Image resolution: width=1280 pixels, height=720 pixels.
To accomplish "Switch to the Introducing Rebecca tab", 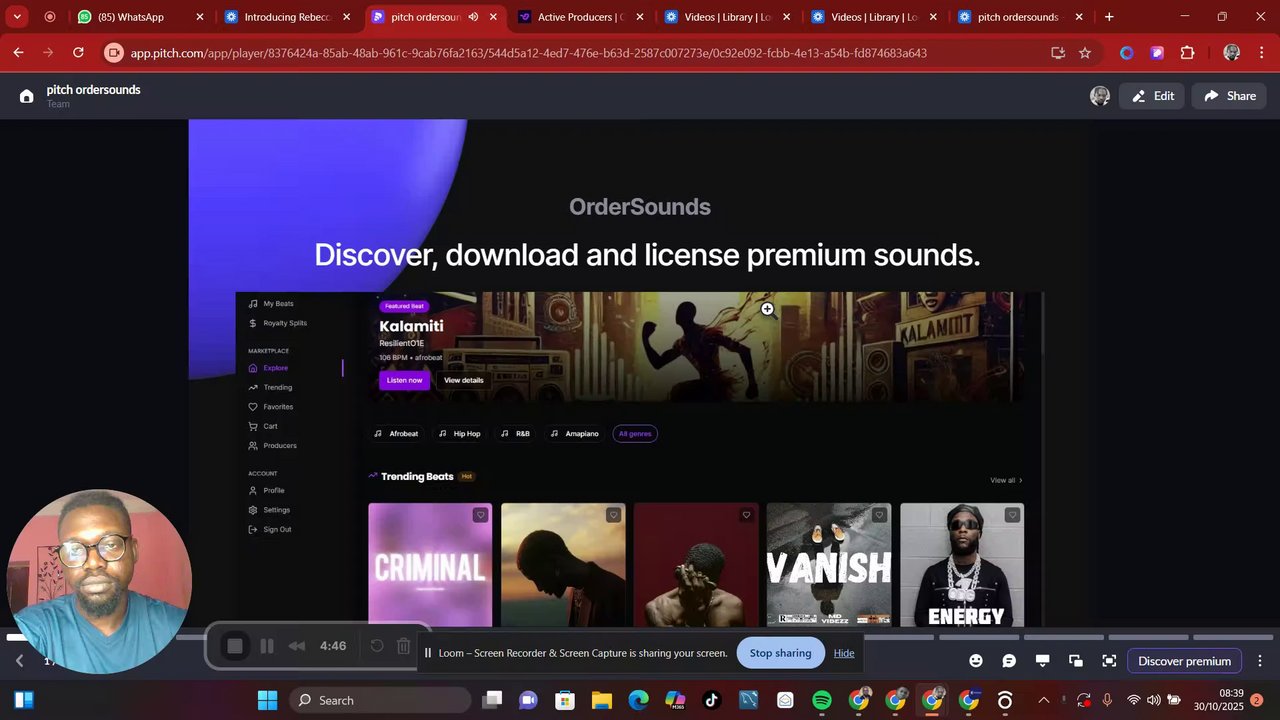I will pyautogui.click(x=288, y=17).
